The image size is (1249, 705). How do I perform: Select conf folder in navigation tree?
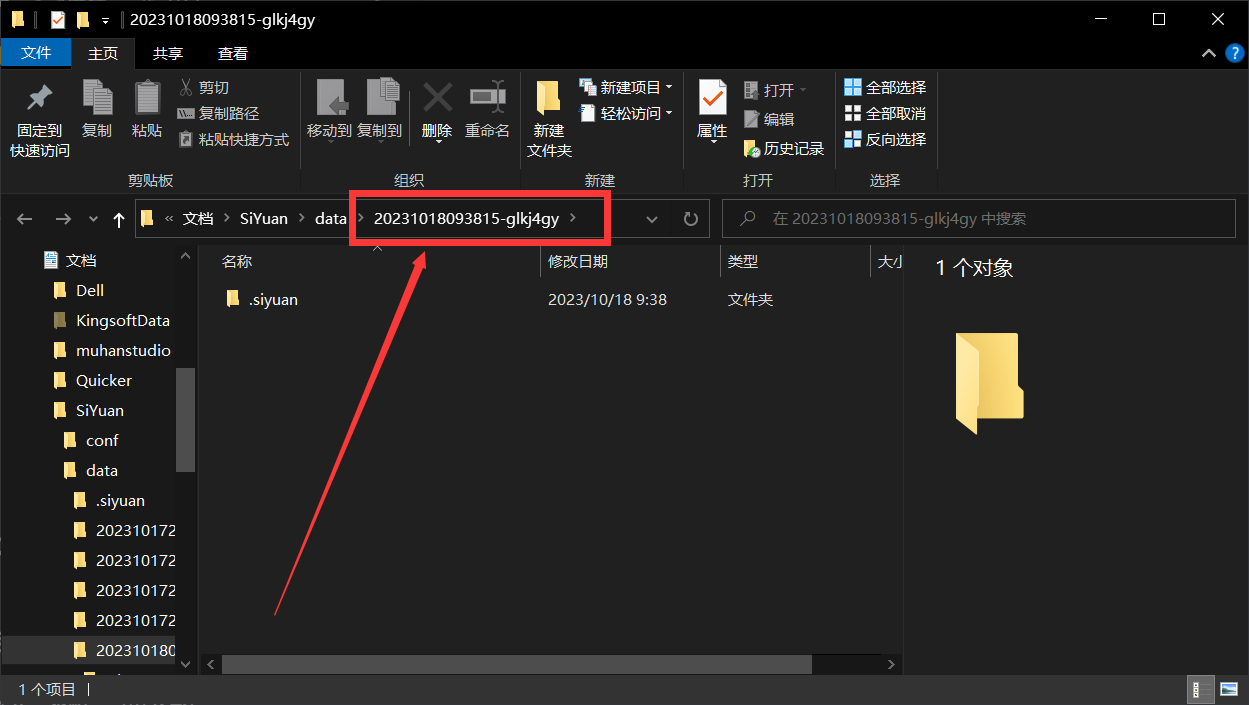coord(102,440)
